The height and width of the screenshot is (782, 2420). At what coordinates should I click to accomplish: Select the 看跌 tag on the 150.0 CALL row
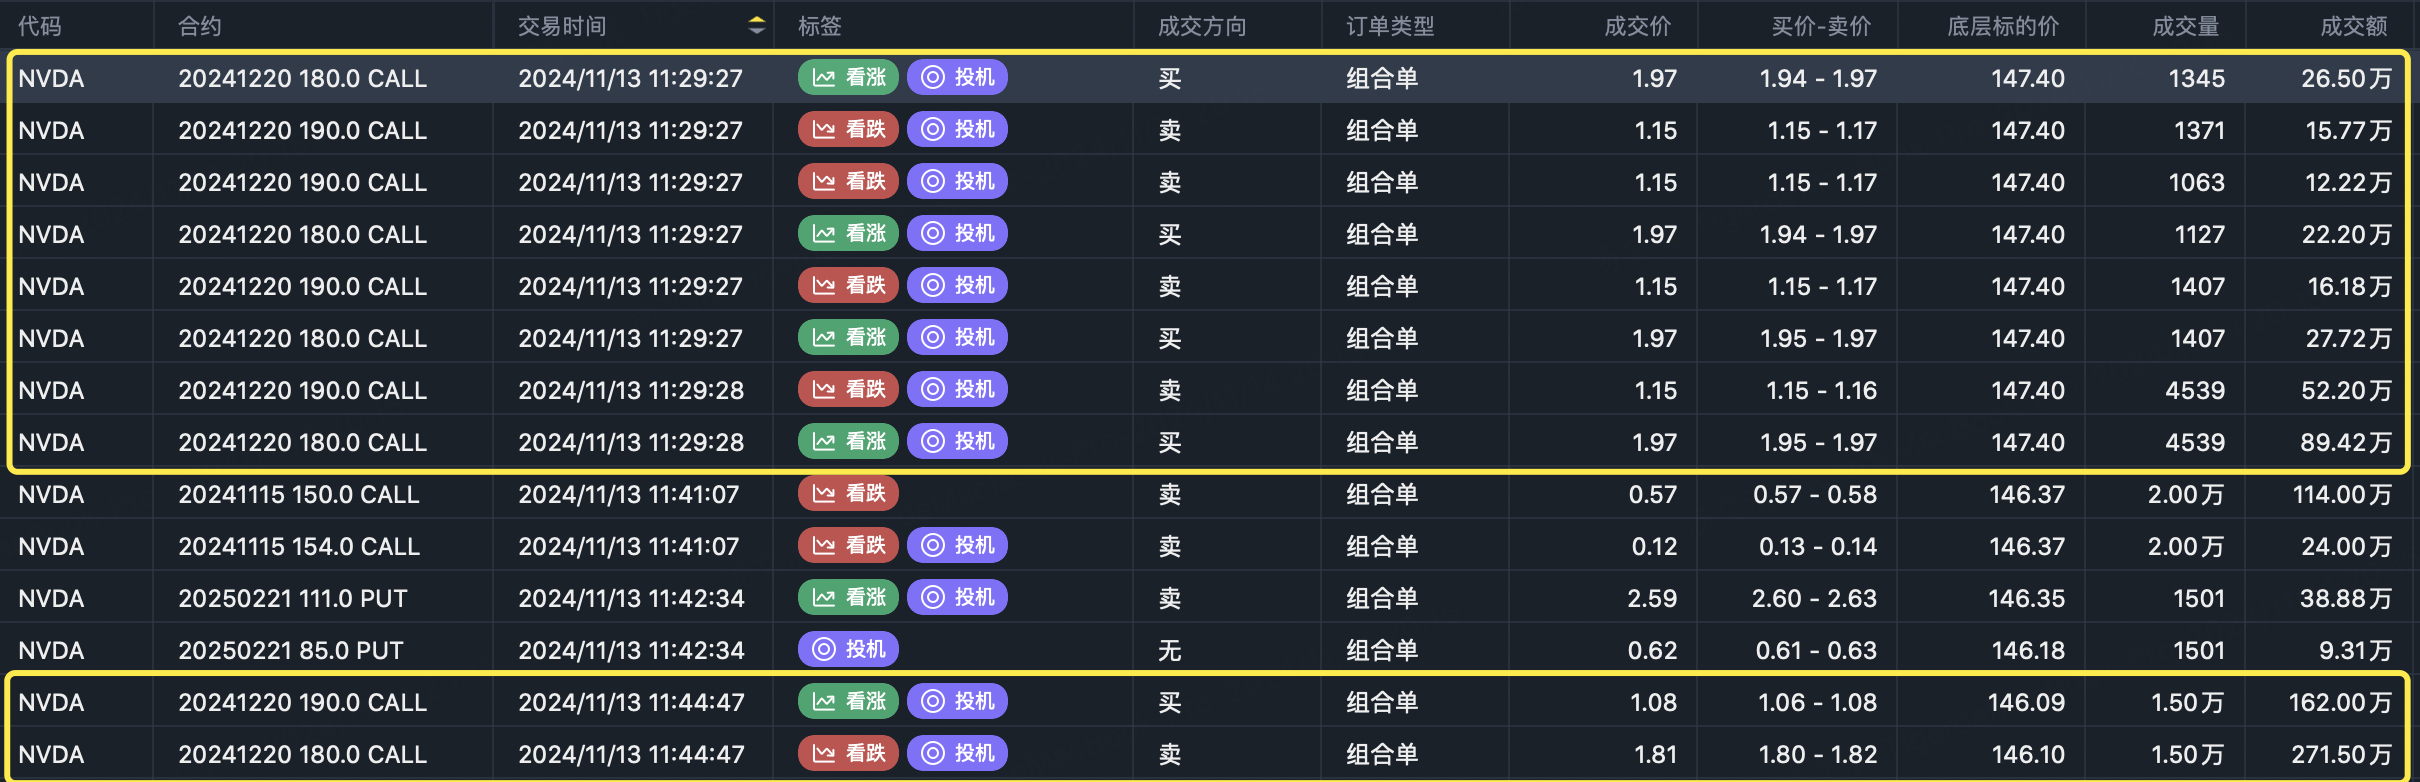(x=848, y=494)
